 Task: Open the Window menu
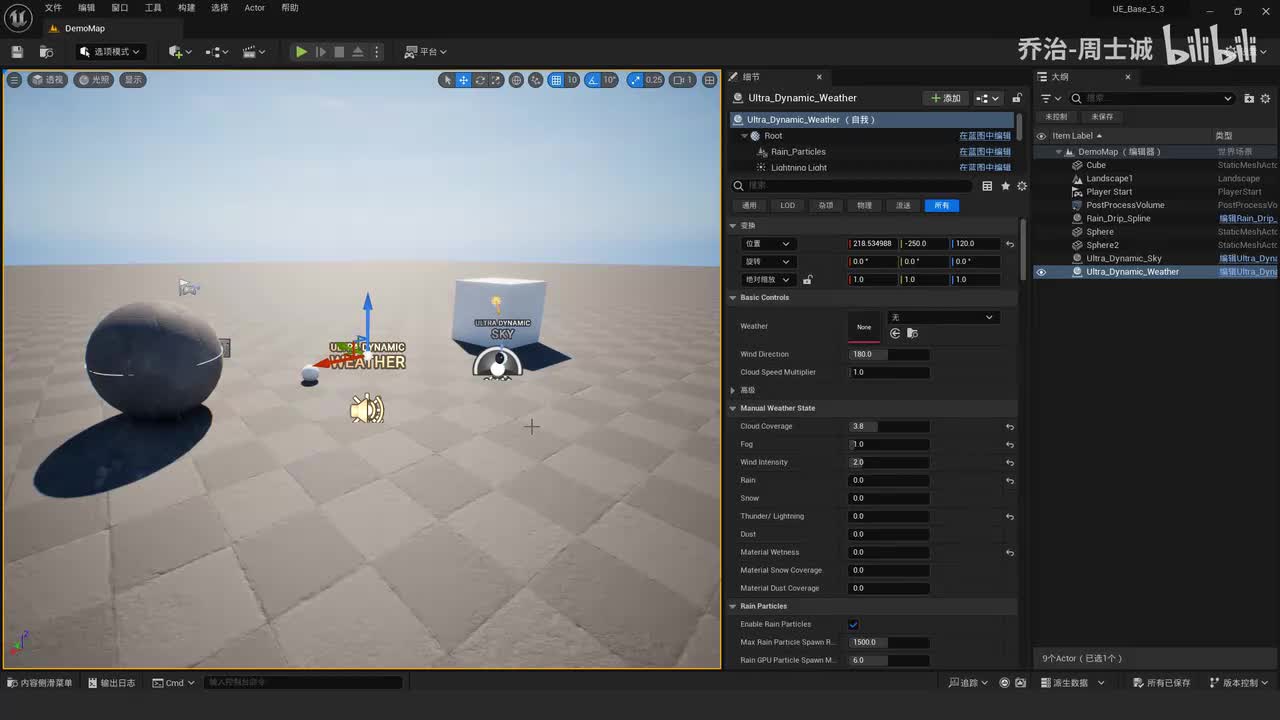pos(120,8)
